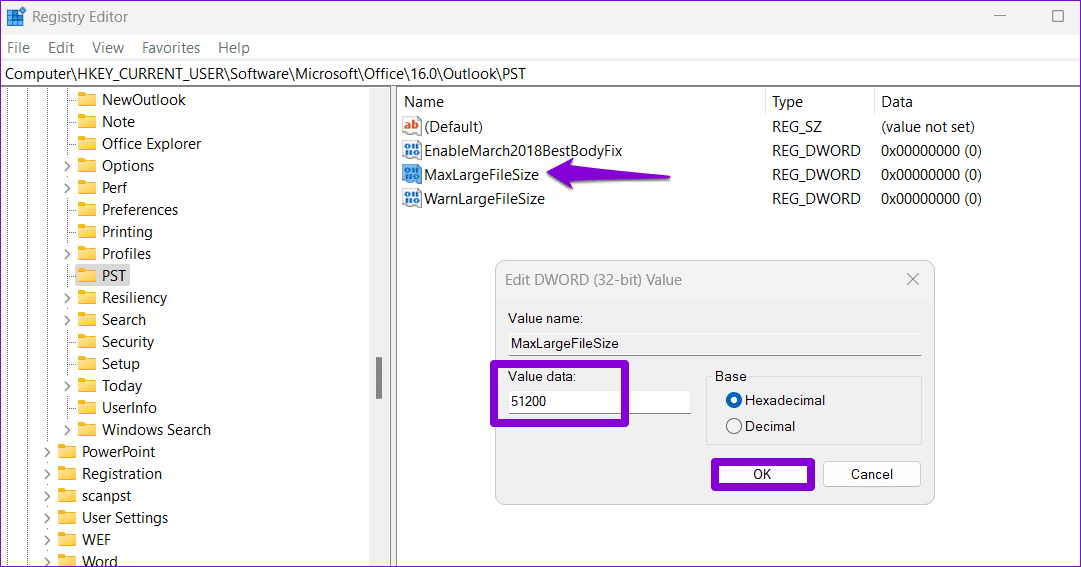Click the Value data input field
The image size is (1081, 567).
coord(599,401)
